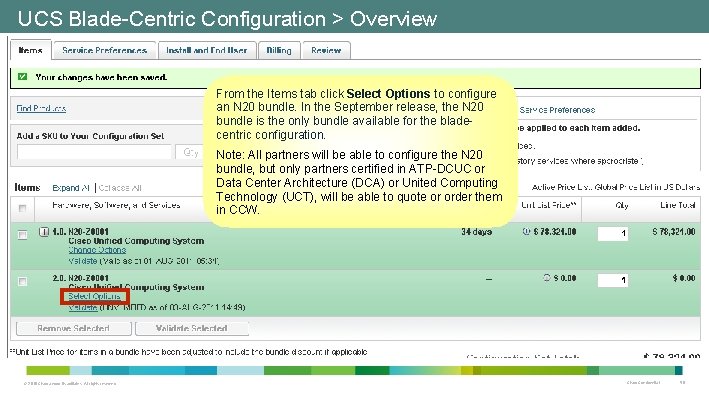The width and height of the screenshot is (709, 394).
Task: Click 'Your changes have been saved.' message
Action: click(x=101, y=77)
